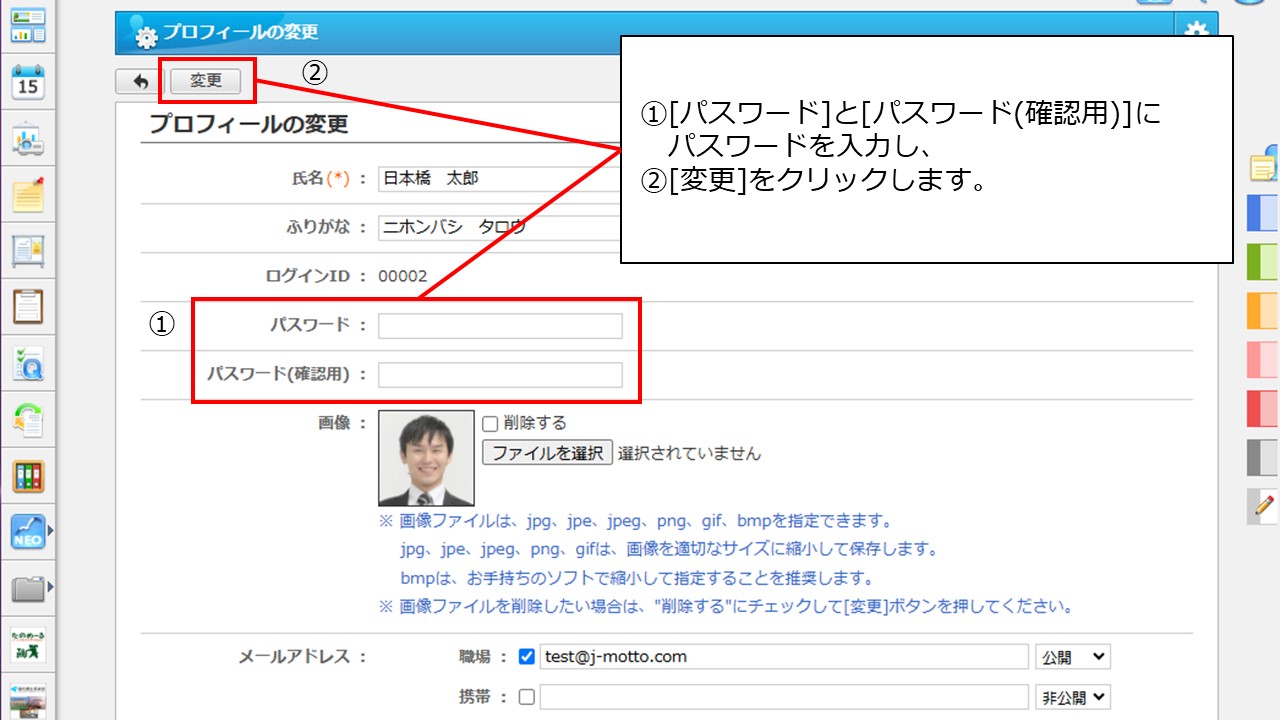
Task: Expand the NEO icon's side arrow menu
Action: coord(51,532)
